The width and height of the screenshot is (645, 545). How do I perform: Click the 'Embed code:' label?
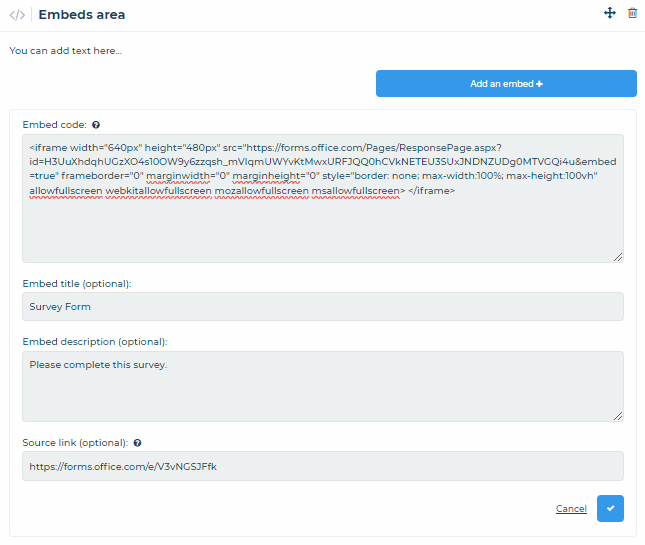click(x=55, y=125)
